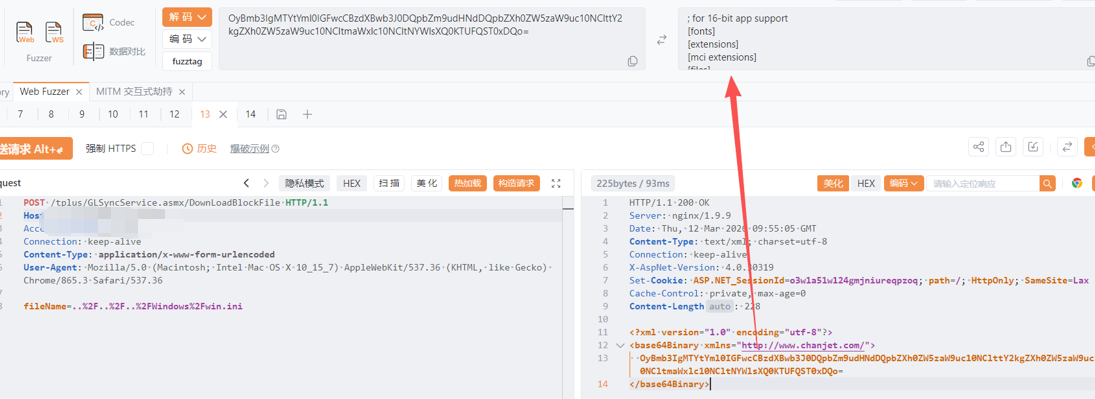Open the 数据对比 data compare tool
This screenshot has height=399, width=1095.
pos(114,51)
